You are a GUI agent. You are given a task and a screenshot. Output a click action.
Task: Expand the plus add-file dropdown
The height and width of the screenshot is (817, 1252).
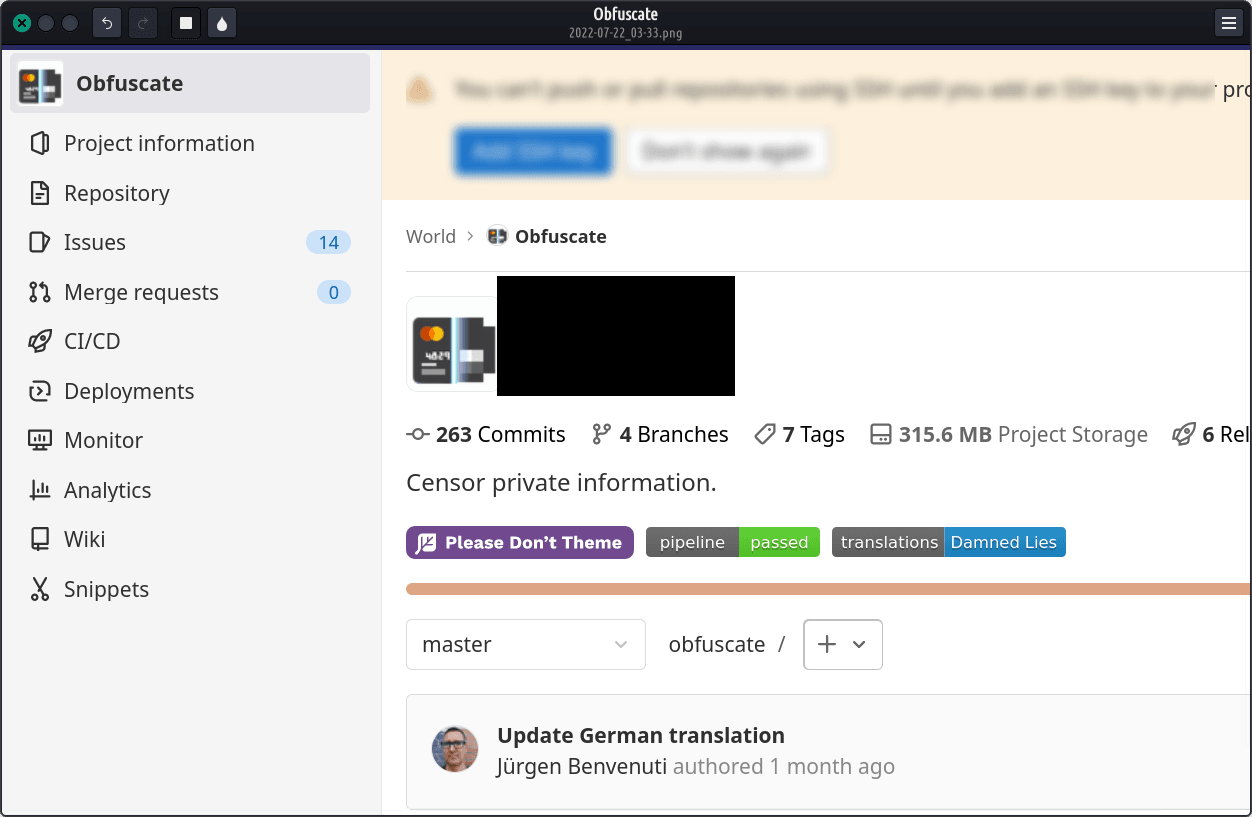coord(843,645)
